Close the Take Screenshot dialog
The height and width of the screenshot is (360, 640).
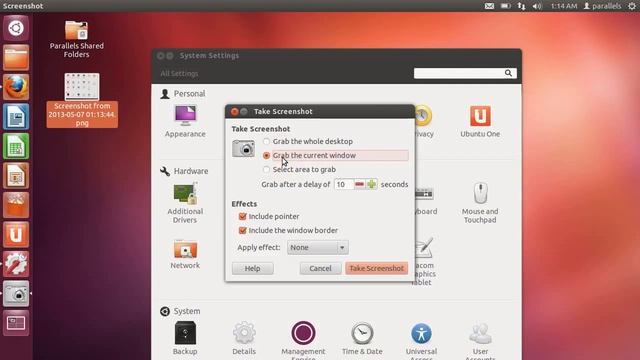click(234, 111)
